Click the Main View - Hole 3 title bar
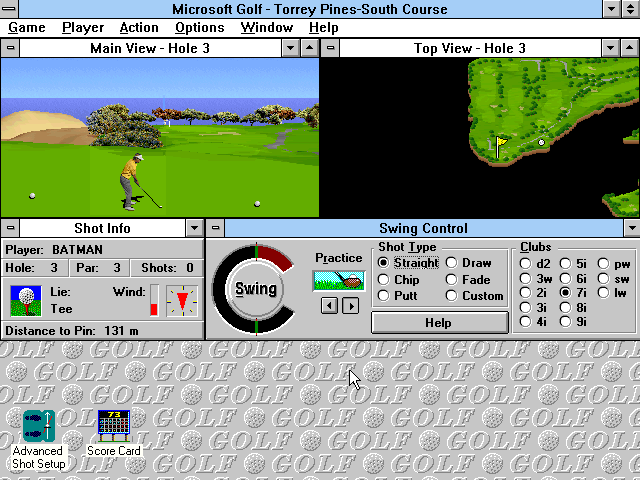 pyautogui.click(x=150, y=48)
